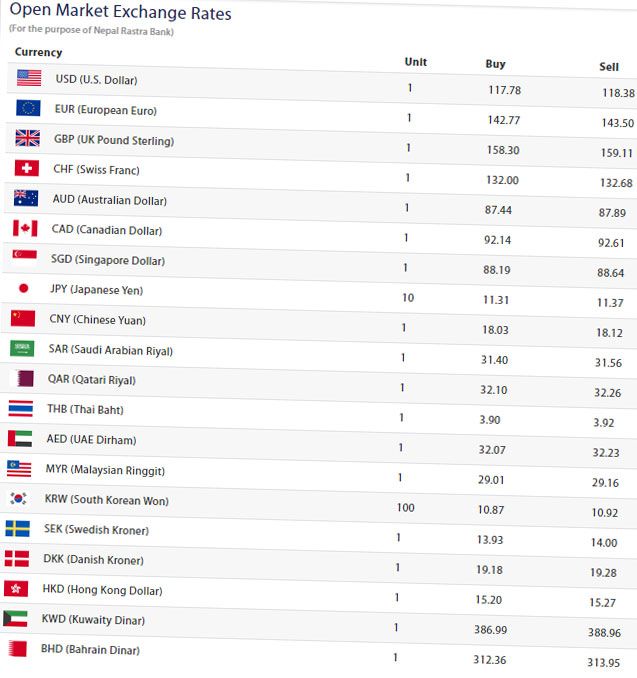Viewport: 637px width, 678px height.
Task: Click the Kuwait flag icon
Action: tap(15, 619)
